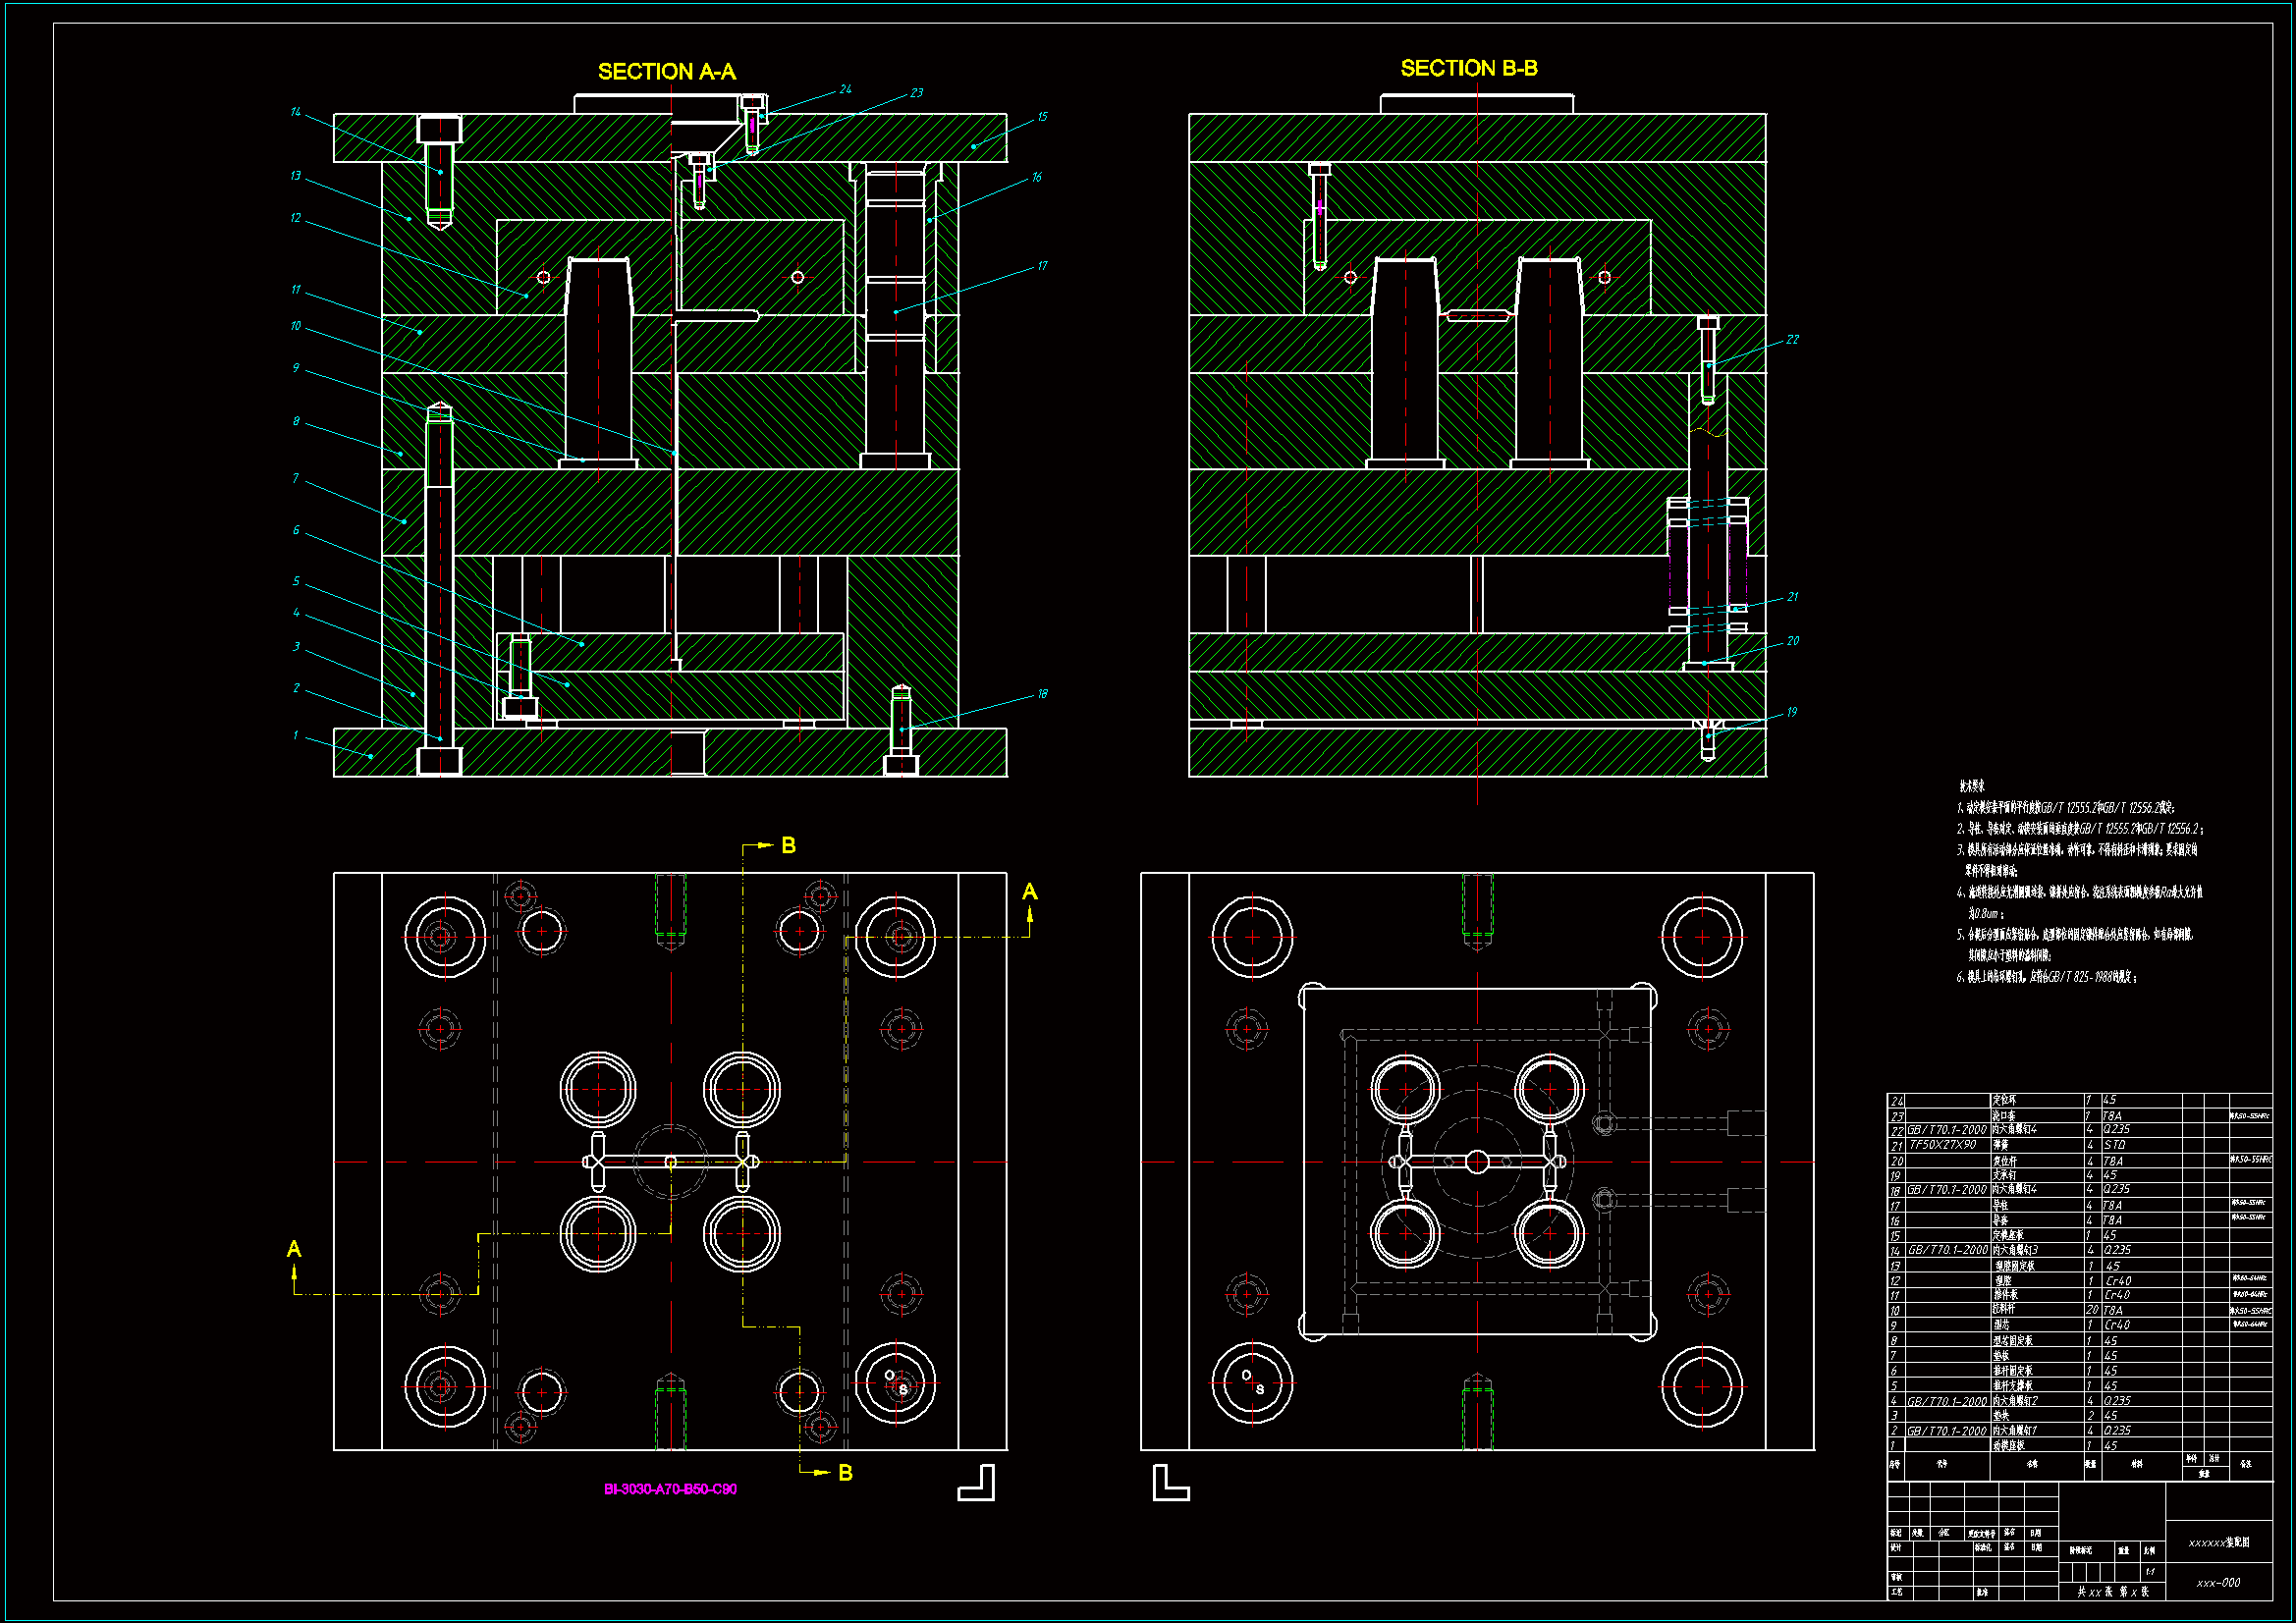Click part balloon number 24
2296x1623 pixels.
click(845, 90)
